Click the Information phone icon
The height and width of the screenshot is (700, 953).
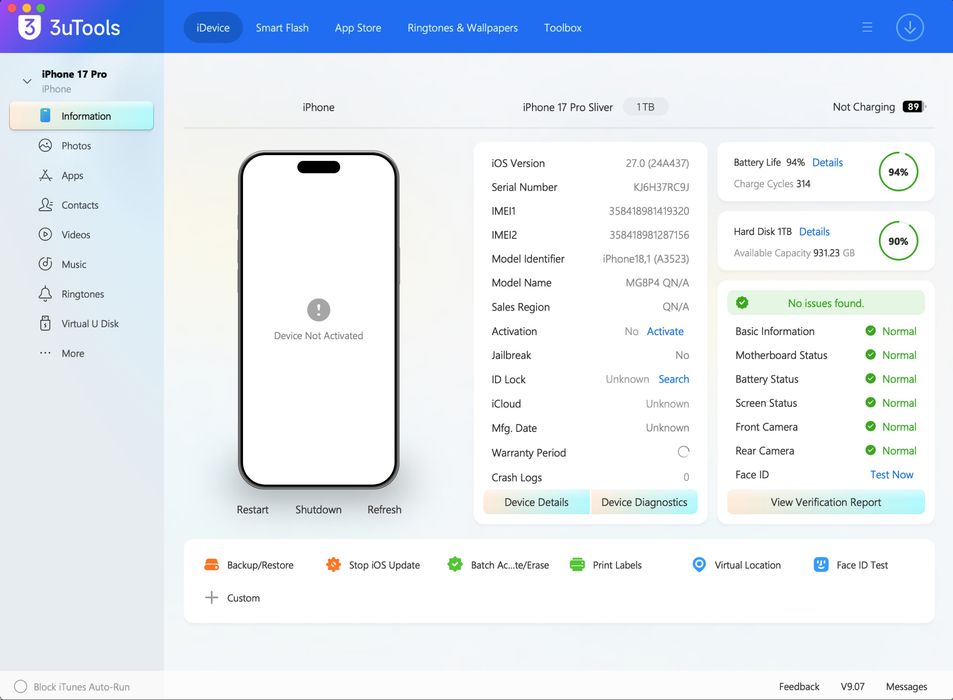pos(45,115)
